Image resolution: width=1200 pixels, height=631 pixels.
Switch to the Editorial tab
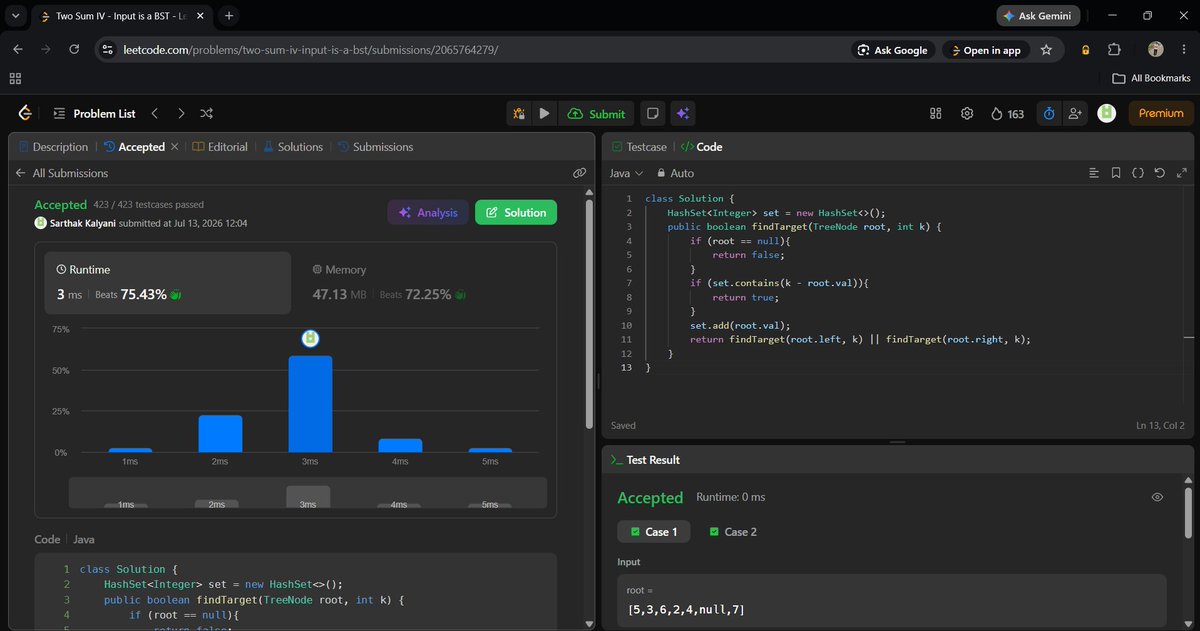coord(219,147)
